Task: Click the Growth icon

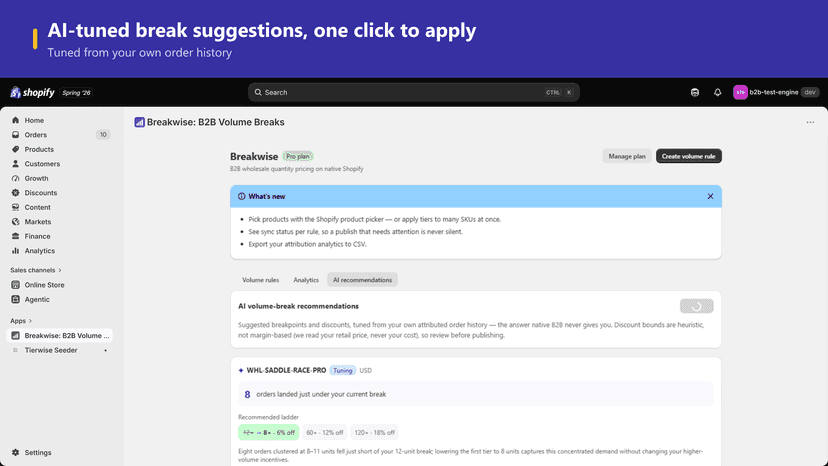Action: coord(15,179)
